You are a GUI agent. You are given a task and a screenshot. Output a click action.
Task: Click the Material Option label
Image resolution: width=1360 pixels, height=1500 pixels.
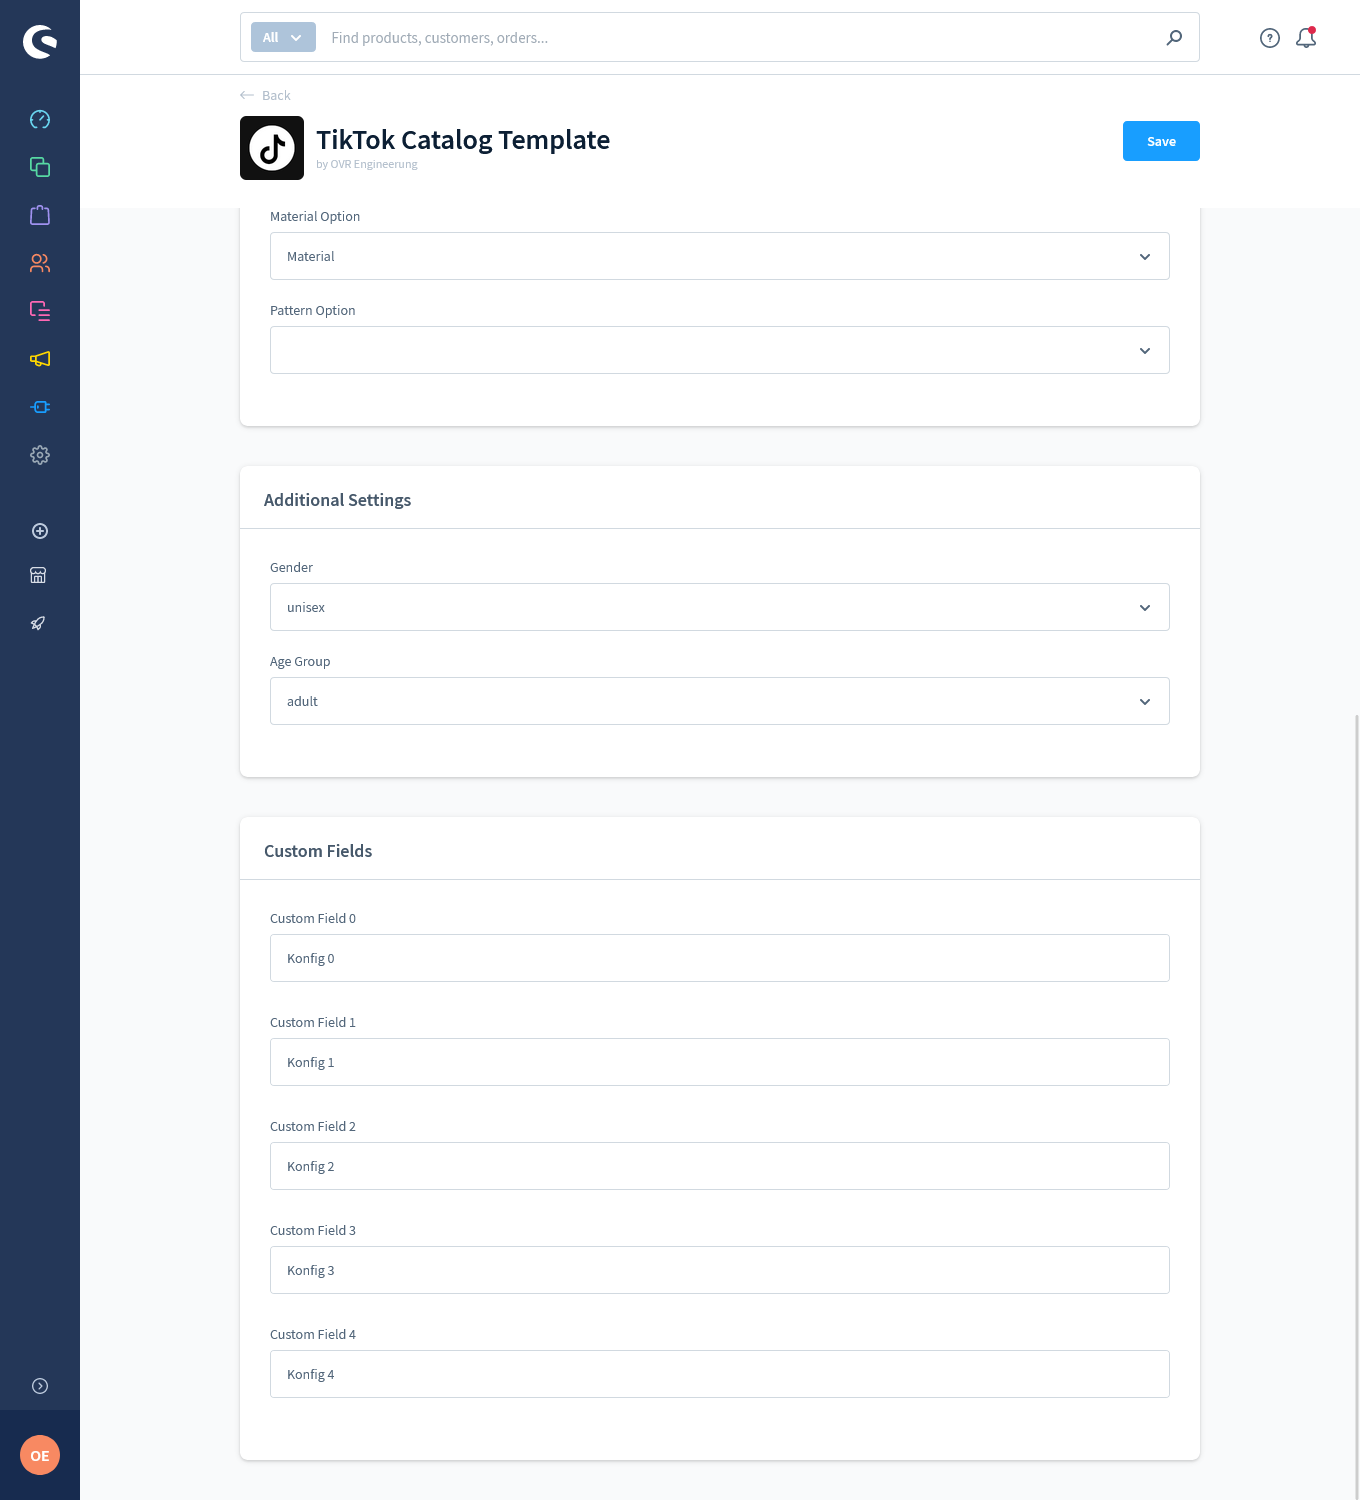pos(315,216)
